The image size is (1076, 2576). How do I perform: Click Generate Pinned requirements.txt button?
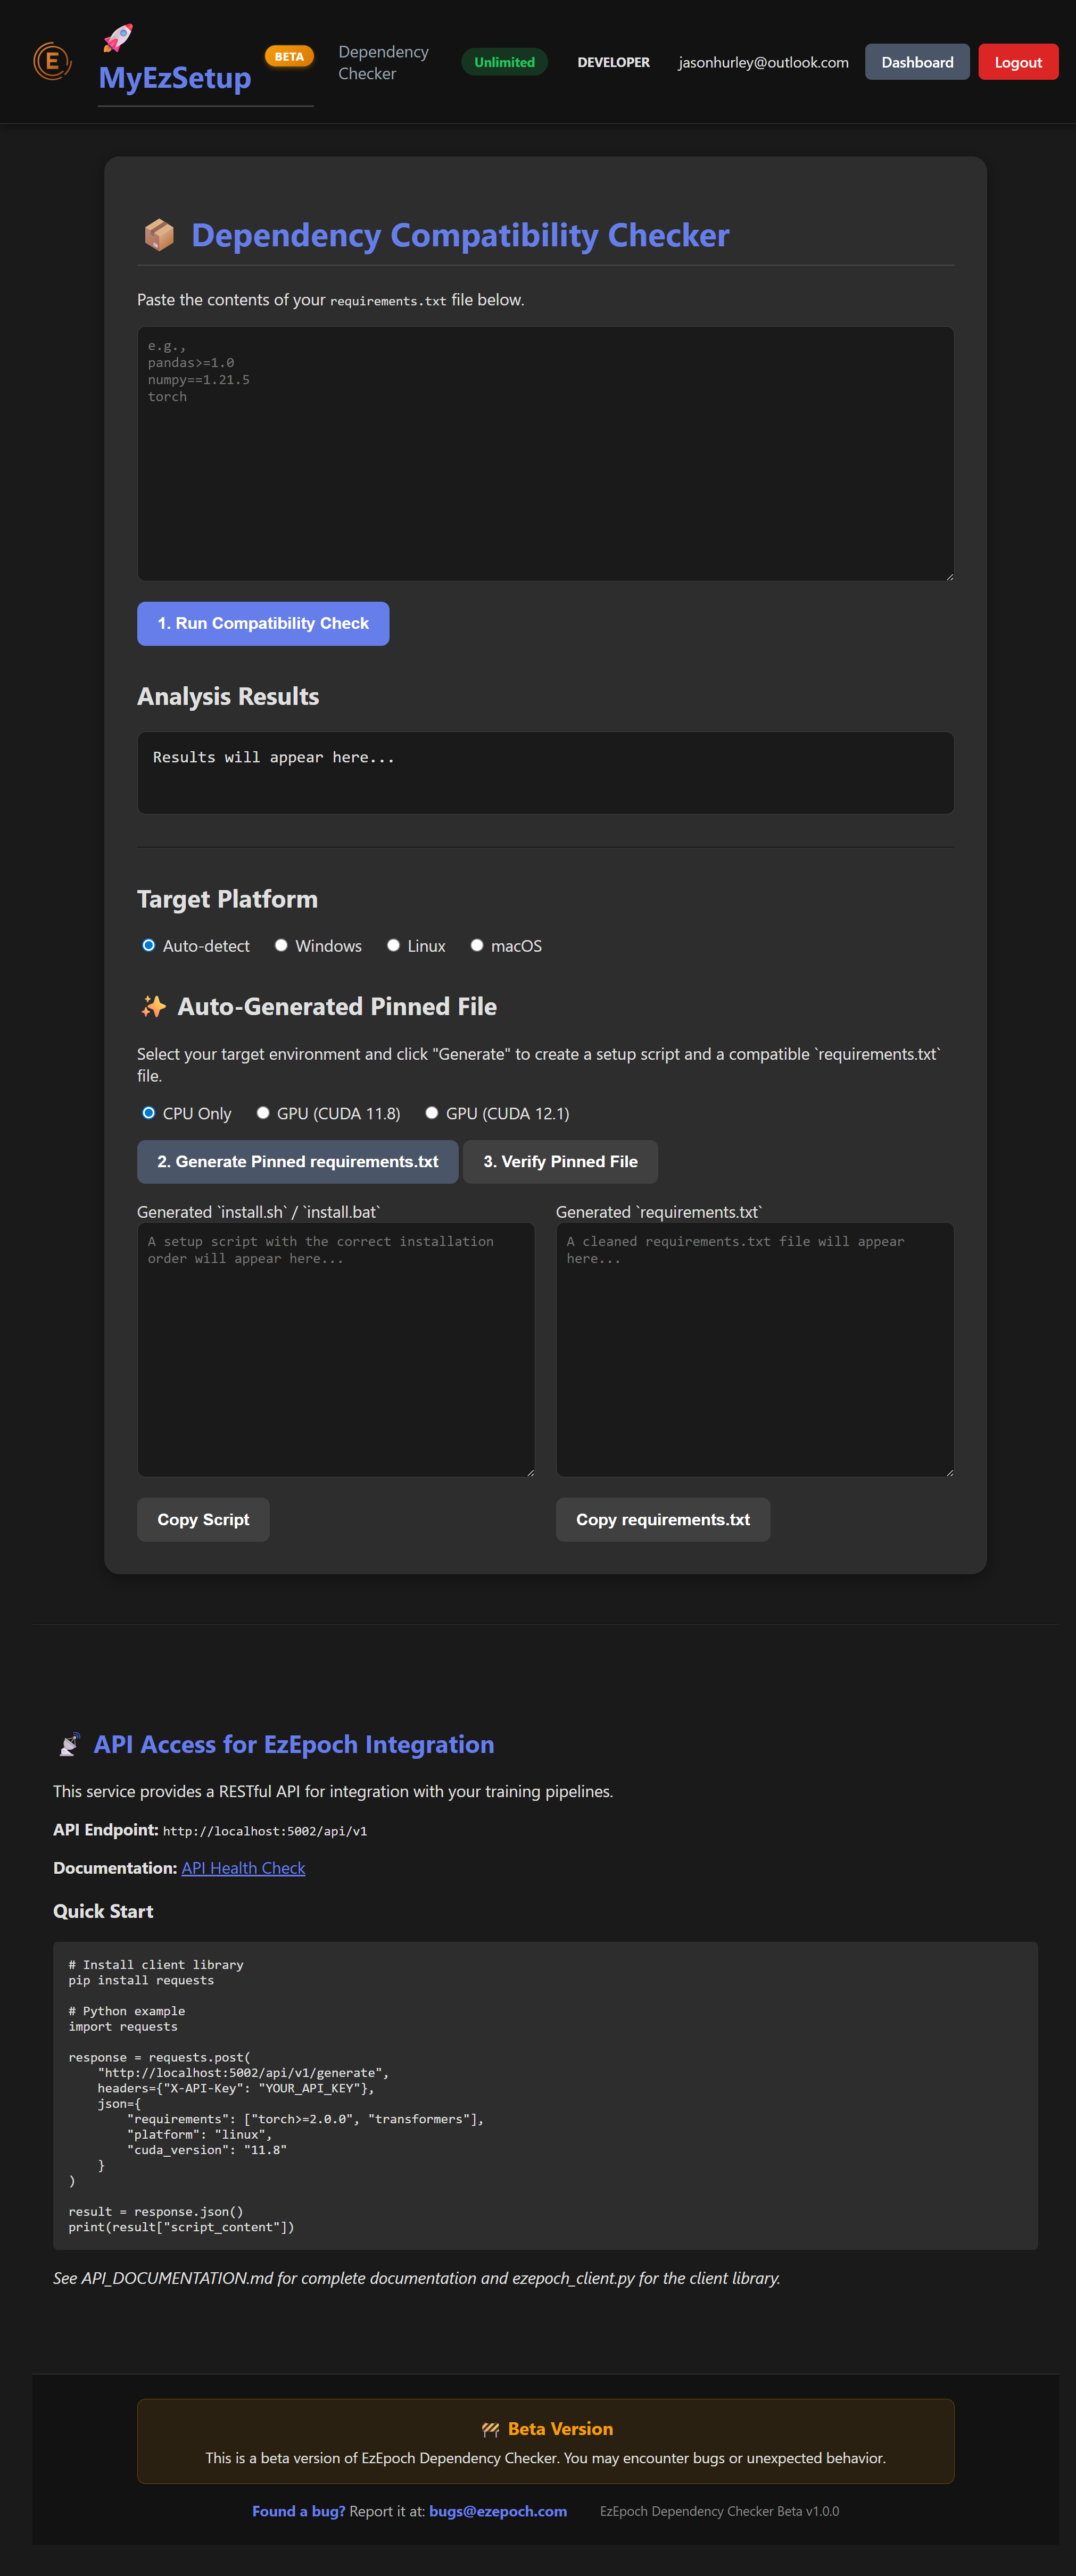pyautogui.click(x=297, y=1162)
